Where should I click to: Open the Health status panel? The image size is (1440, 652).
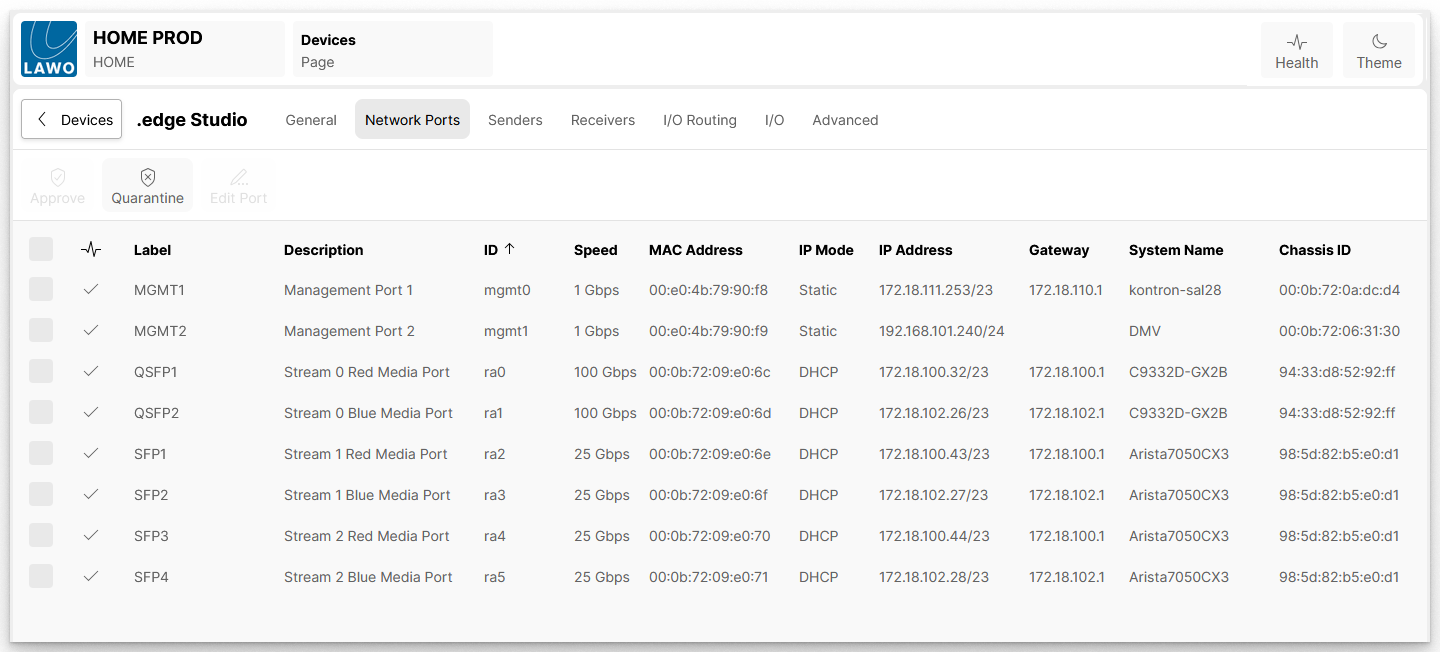click(x=1296, y=50)
